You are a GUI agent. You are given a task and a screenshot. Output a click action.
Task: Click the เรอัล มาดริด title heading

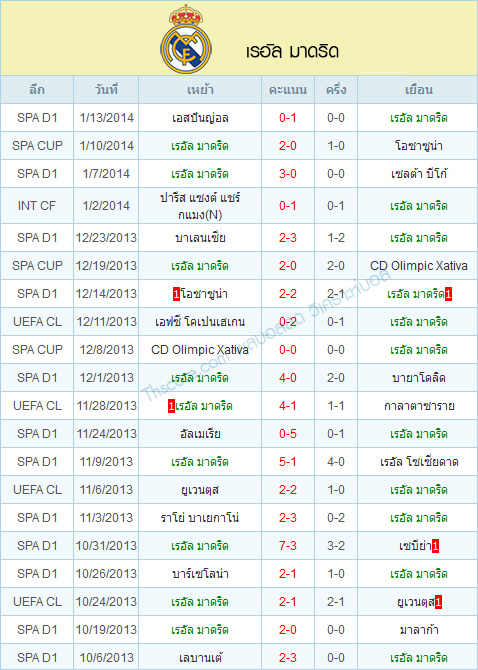pyautogui.click(x=293, y=52)
